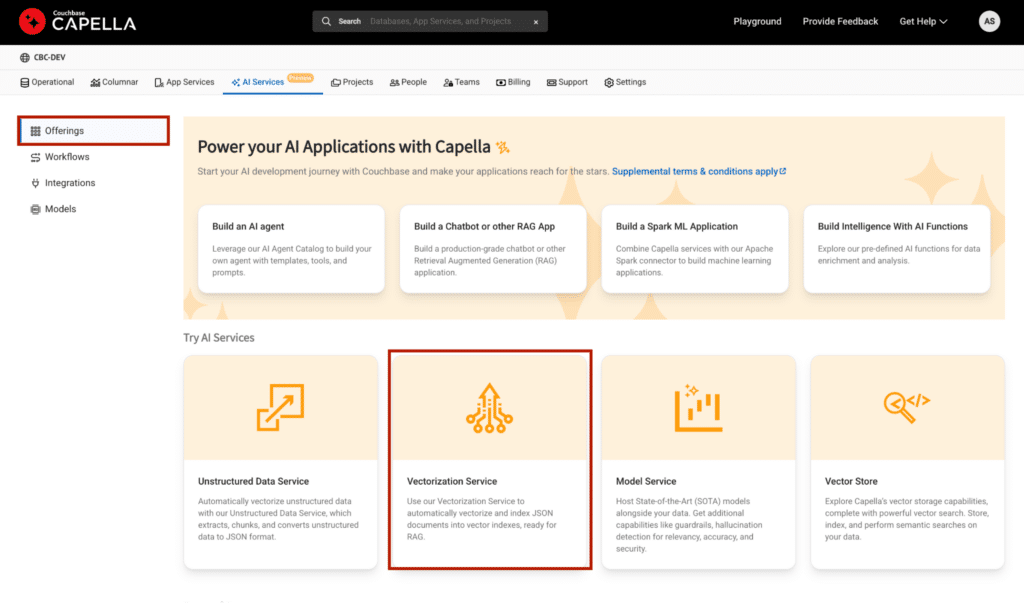Click the Unstructured Data Service icon
The width and height of the screenshot is (1024, 603).
[280, 408]
